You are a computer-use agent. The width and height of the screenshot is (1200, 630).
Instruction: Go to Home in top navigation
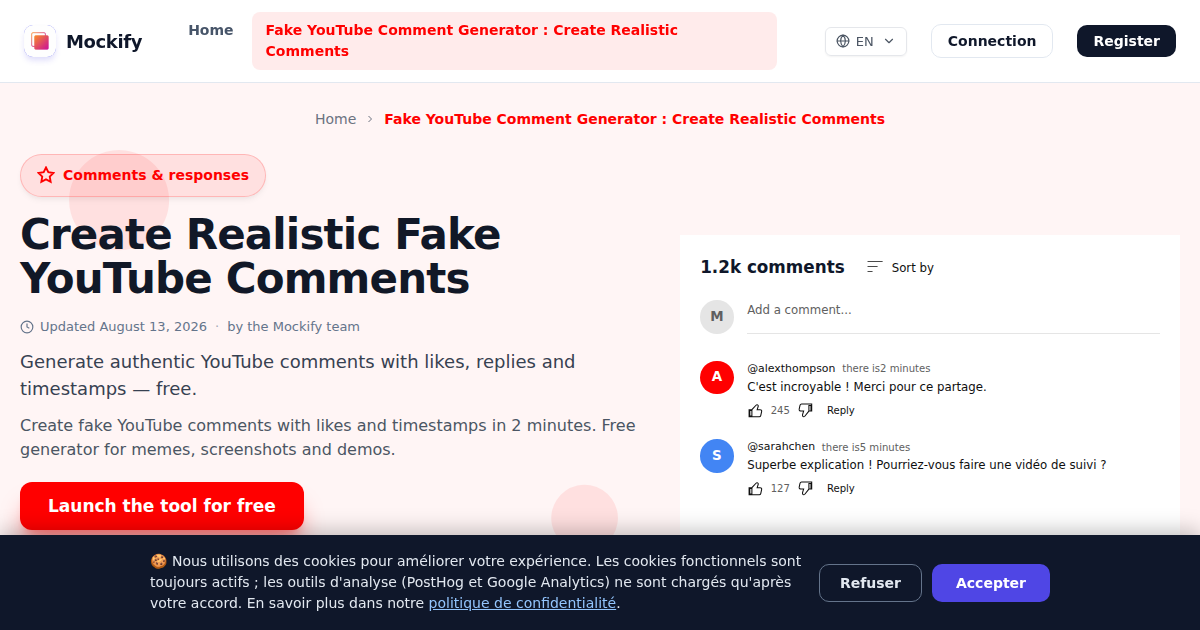pyautogui.click(x=211, y=30)
